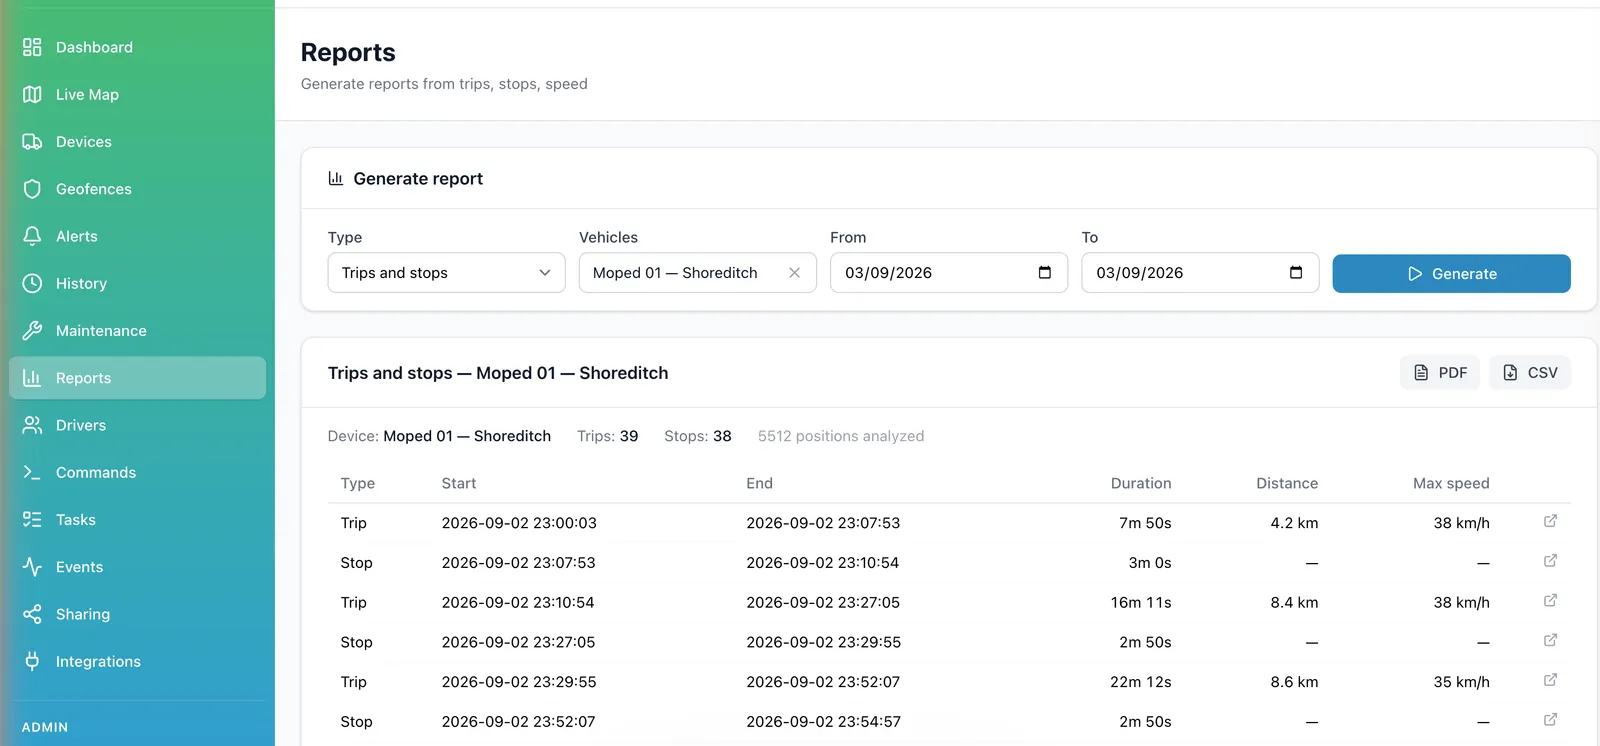Select the Maintenance wrench icon
Screen dimensions: 1600x746
coord(32,331)
